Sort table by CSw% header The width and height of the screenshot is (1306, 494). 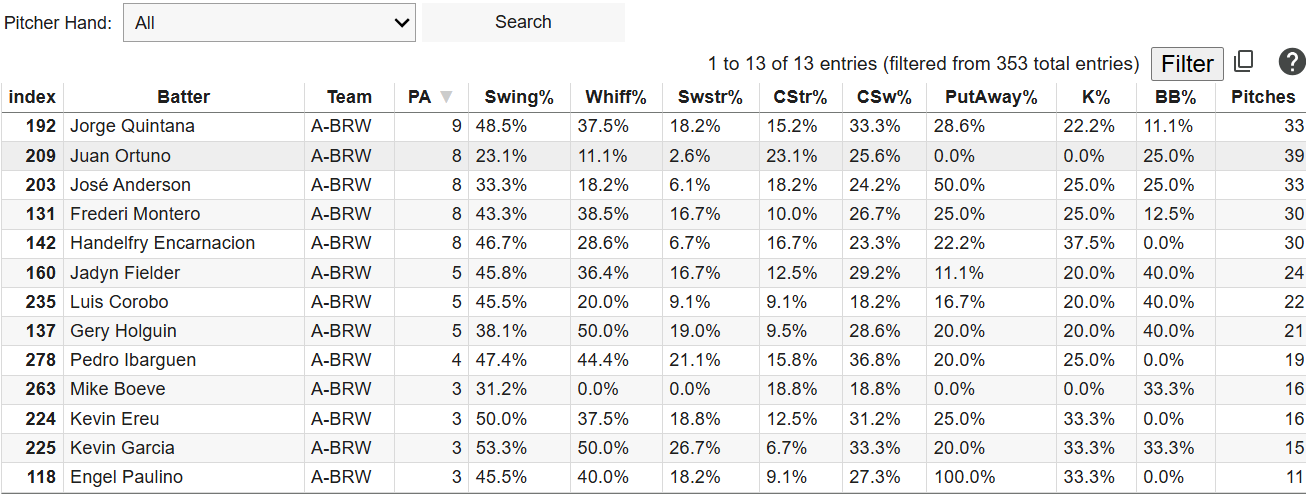point(884,97)
